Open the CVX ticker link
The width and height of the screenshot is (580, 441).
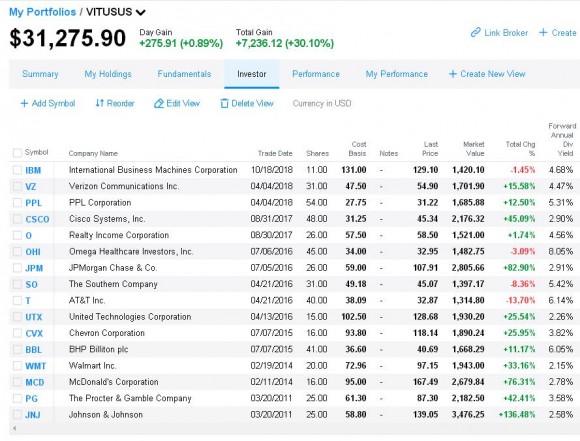pyautogui.click(x=34, y=333)
